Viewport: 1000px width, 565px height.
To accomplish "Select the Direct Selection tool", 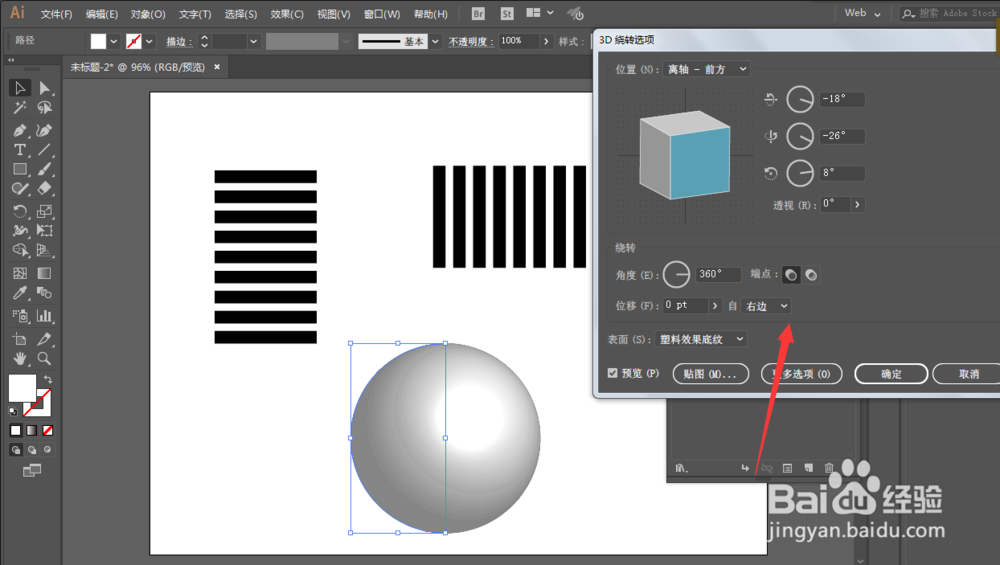I will click(x=44, y=88).
